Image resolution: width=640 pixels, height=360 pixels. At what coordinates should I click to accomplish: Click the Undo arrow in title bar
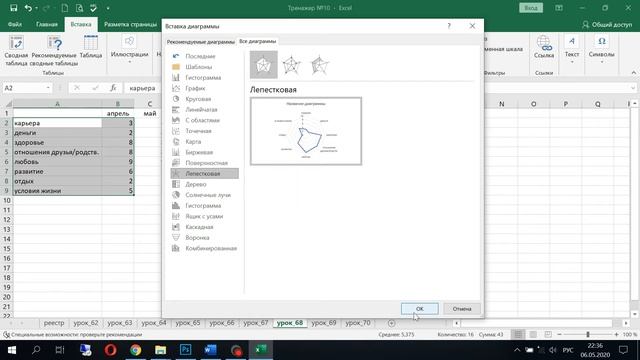coord(28,8)
